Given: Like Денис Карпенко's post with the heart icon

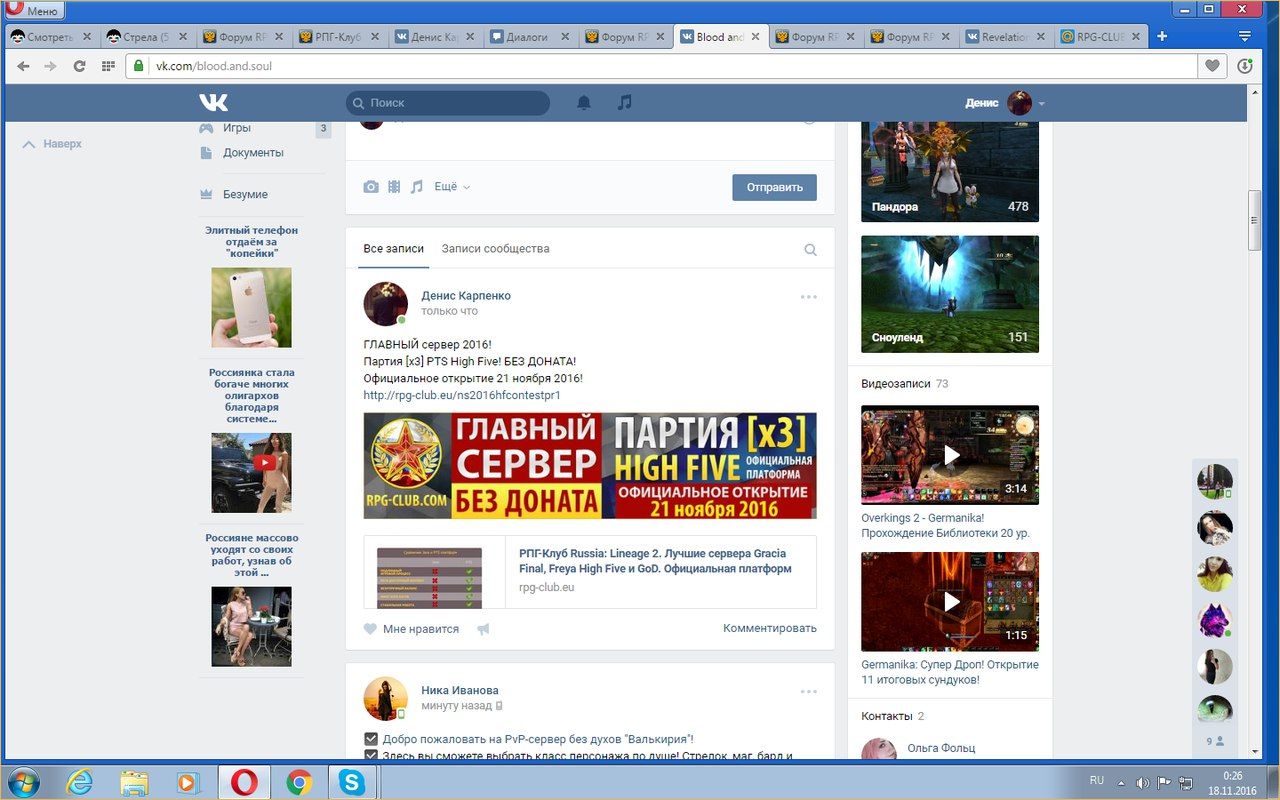Looking at the screenshot, I should tap(371, 629).
